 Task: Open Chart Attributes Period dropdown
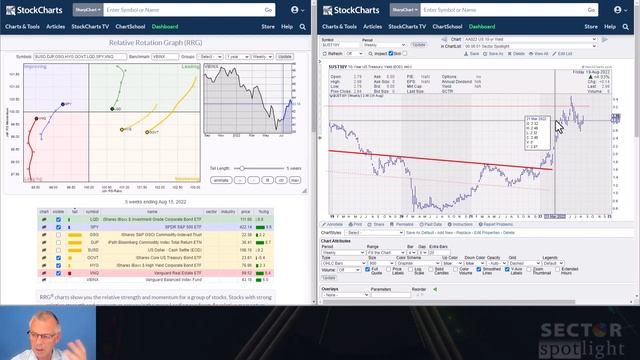coord(343,253)
